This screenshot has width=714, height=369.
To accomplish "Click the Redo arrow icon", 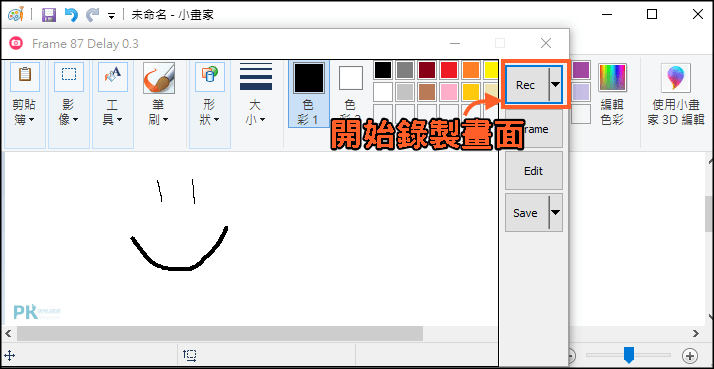I will [93, 15].
